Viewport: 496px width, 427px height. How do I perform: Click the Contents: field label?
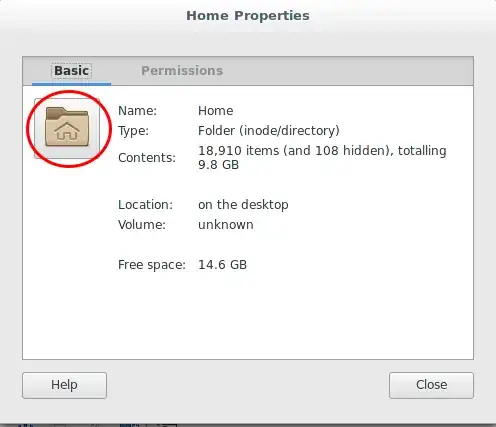[147, 158]
